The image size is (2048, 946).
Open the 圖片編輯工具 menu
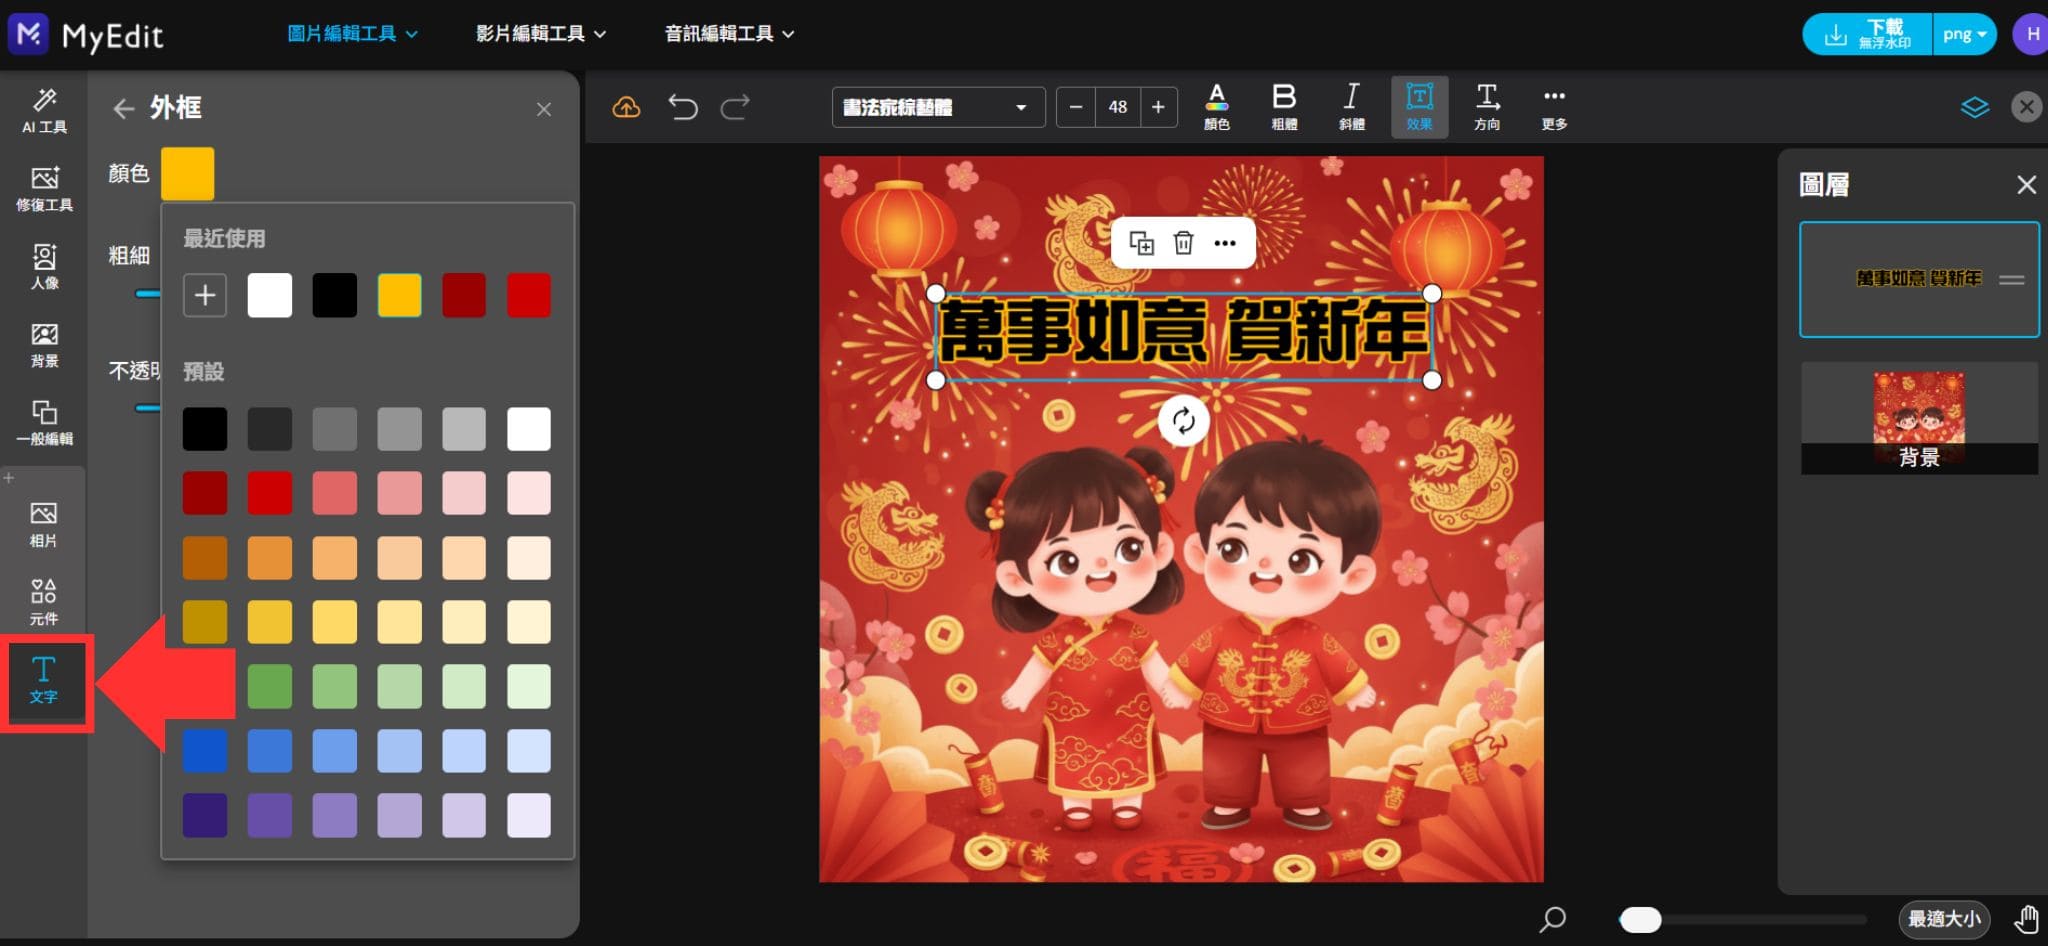tap(352, 34)
